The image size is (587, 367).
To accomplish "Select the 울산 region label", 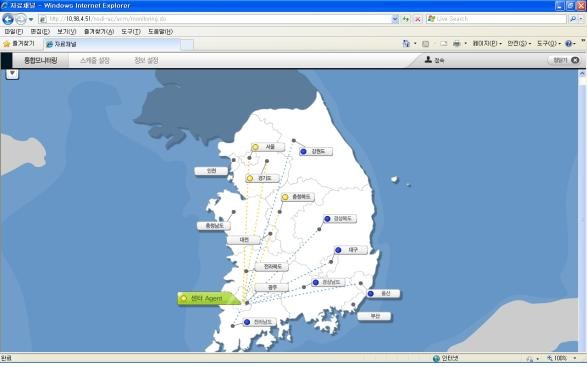I will point(383,294).
